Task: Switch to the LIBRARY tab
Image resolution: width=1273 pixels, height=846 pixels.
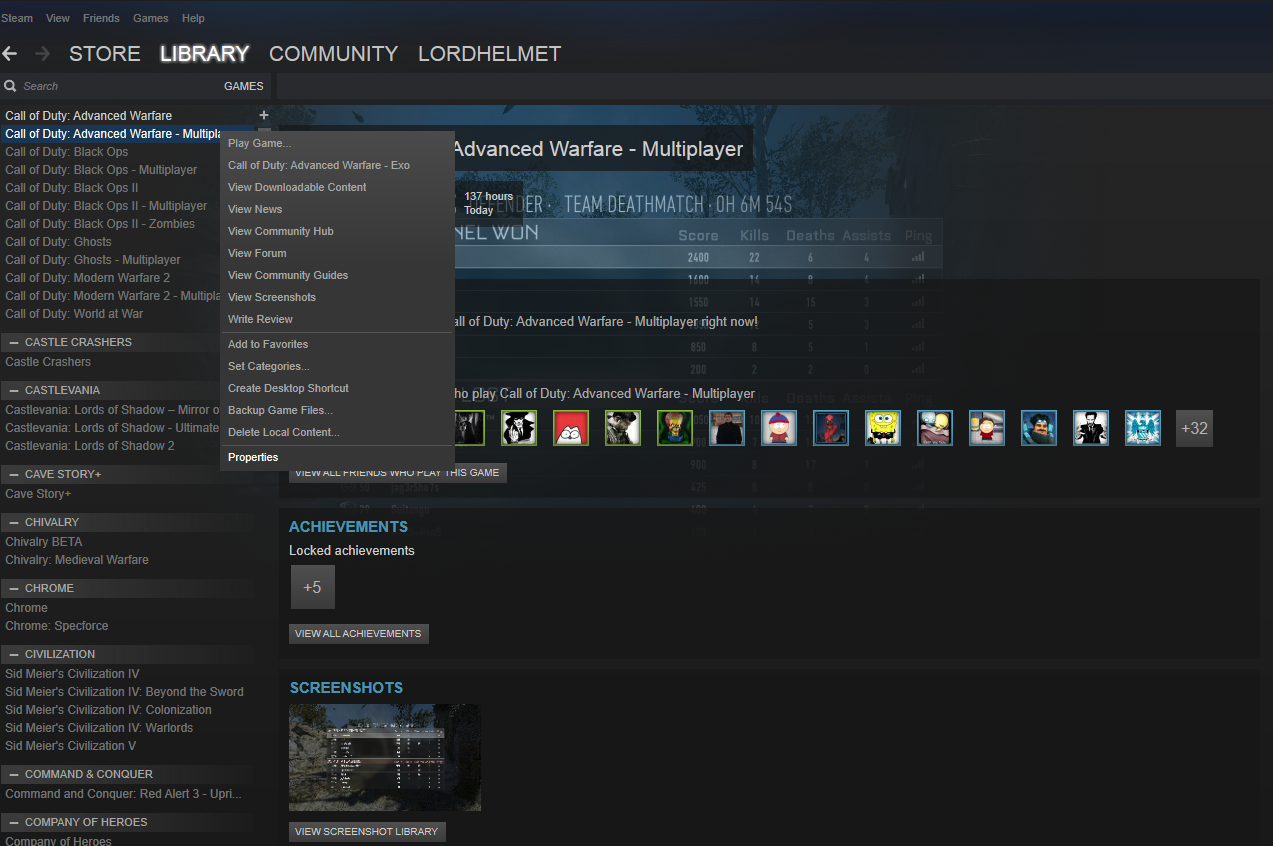Action: click(x=204, y=54)
